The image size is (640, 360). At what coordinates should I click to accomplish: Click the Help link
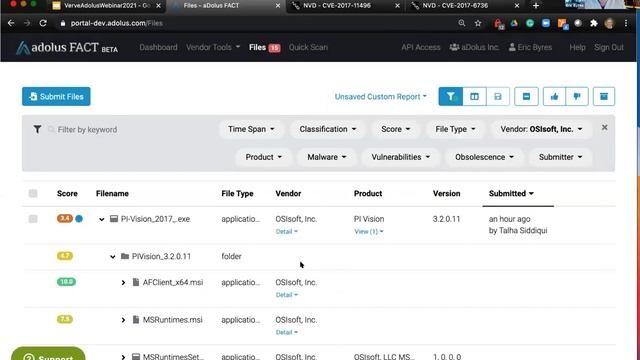(x=577, y=47)
